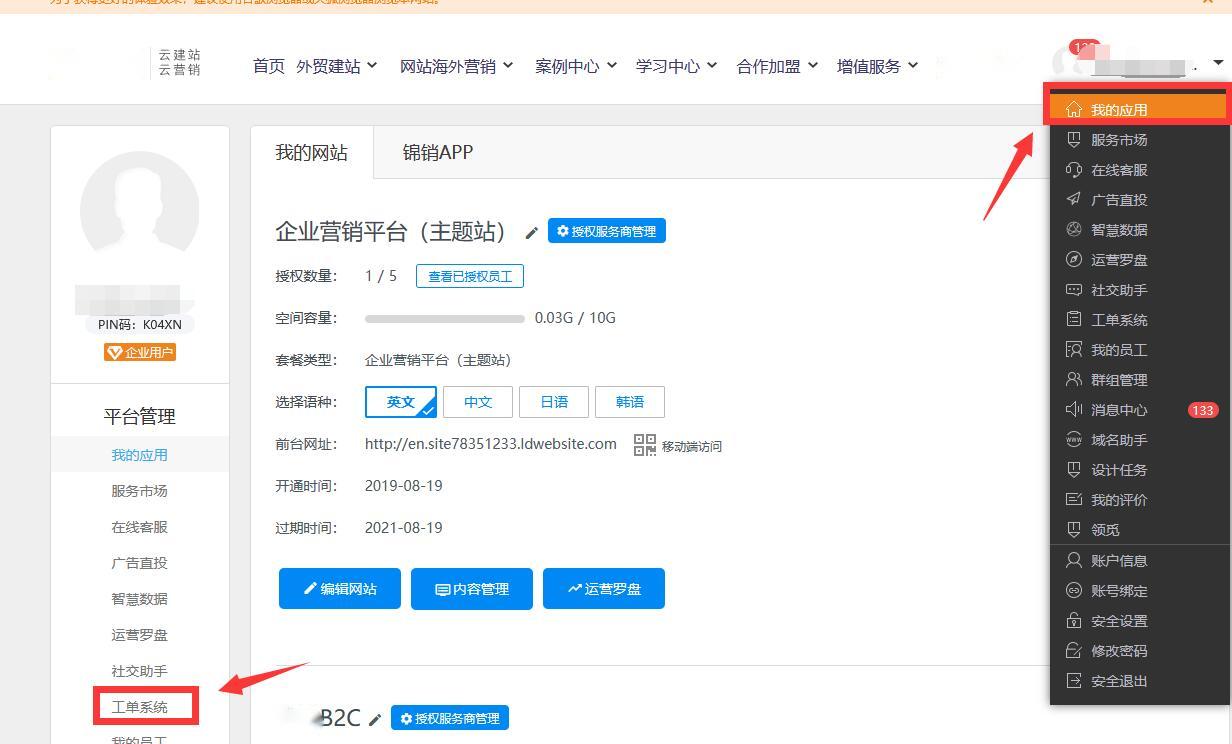This screenshot has width=1232, height=744.
Task: Switch to the 锦销APP tab
Action: [x=438, y=153]
